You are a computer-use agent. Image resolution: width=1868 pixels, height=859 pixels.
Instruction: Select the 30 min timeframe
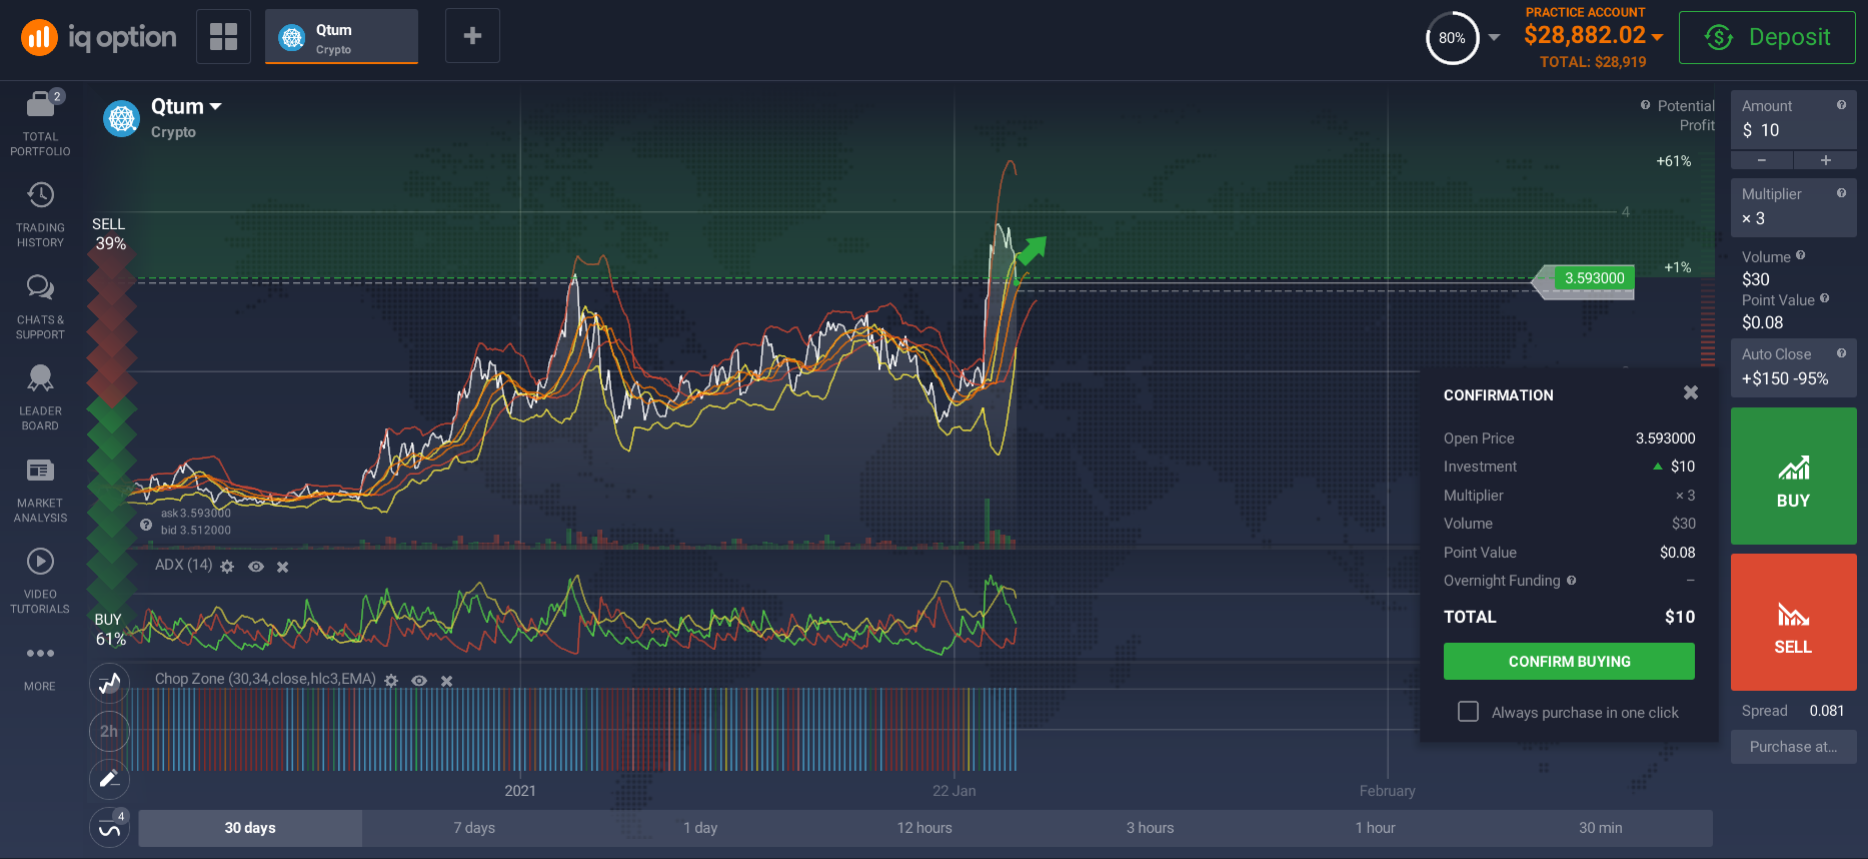(x=1600, y=828)
